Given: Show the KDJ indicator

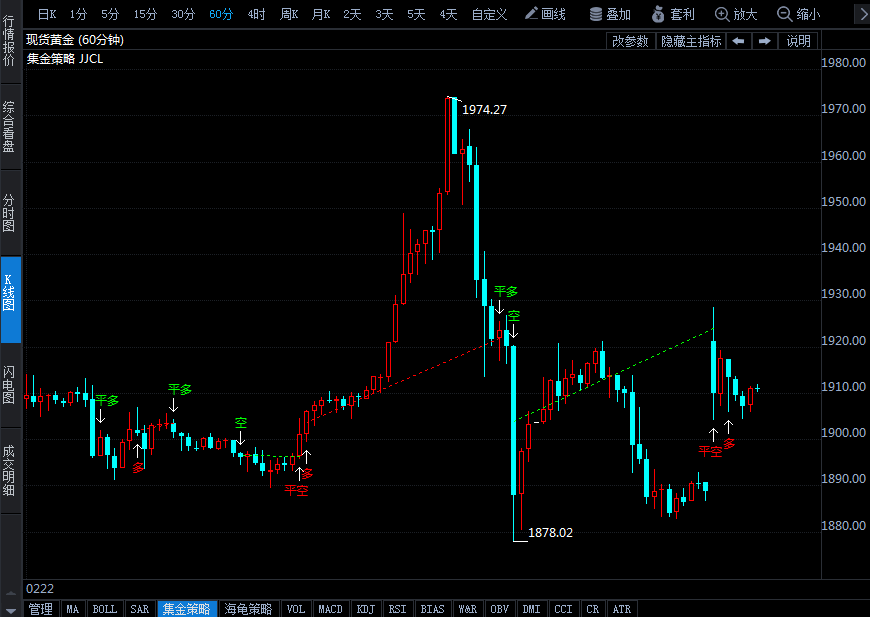Looking at the screenshot, I should pos(366,609).
